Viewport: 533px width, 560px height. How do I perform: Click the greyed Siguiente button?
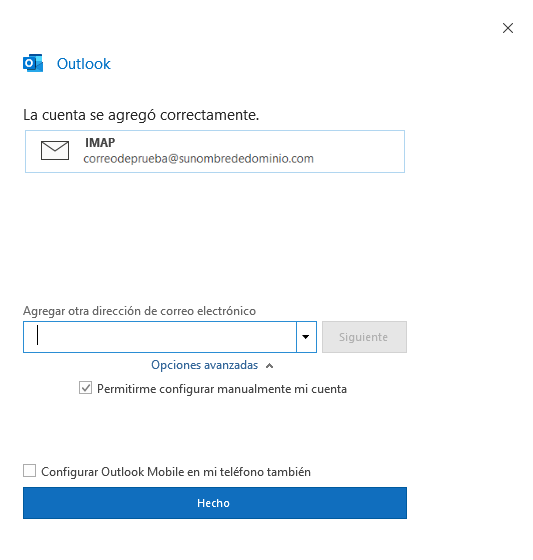[364, 337]
